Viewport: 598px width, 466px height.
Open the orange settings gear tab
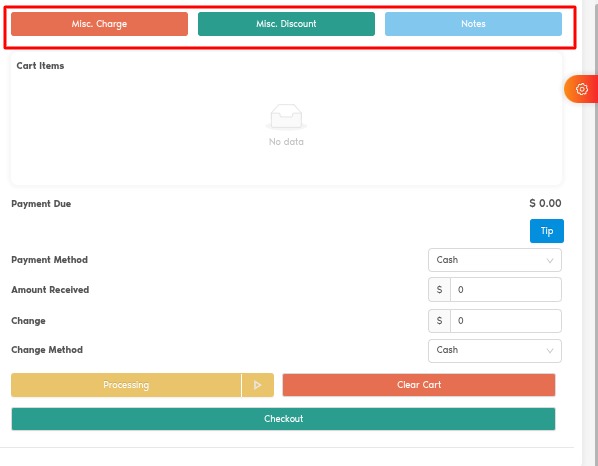click(x=581, y=89)
